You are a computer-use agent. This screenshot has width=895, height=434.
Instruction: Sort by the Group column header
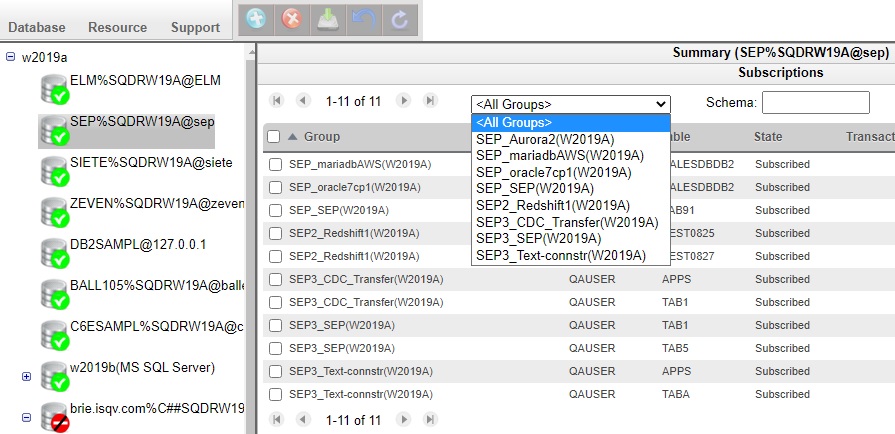(322, 137)
